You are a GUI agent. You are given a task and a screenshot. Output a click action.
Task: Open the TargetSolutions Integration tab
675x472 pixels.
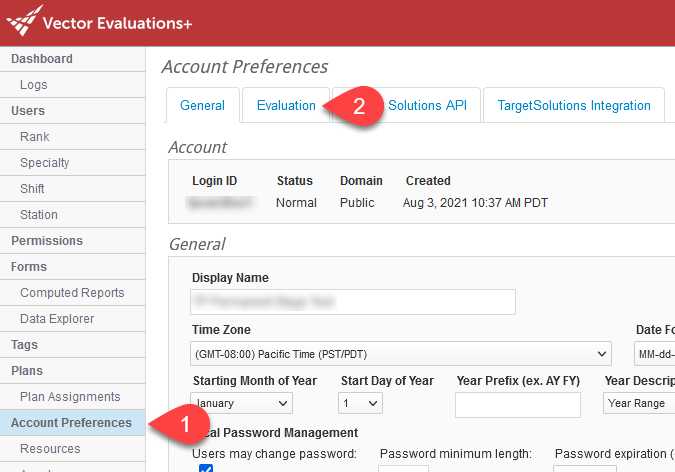pos(574,106)
